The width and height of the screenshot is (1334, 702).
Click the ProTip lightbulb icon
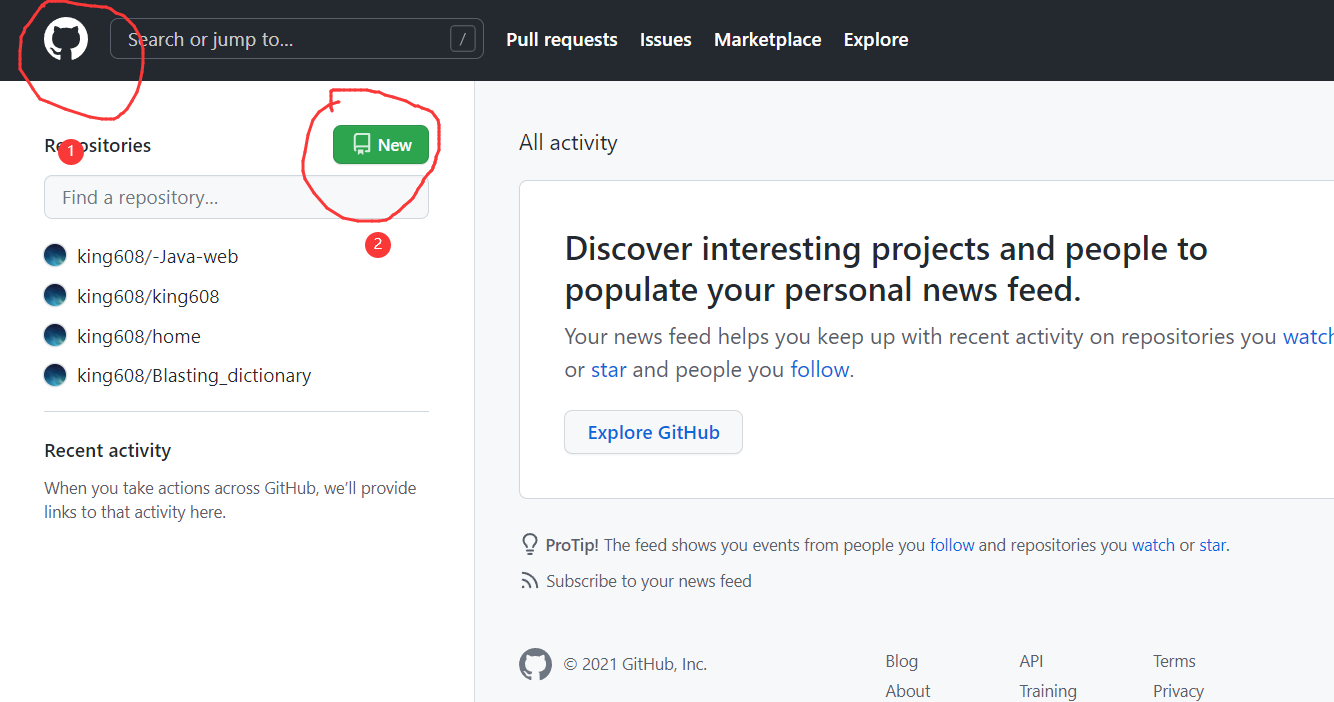coord(530,544)
